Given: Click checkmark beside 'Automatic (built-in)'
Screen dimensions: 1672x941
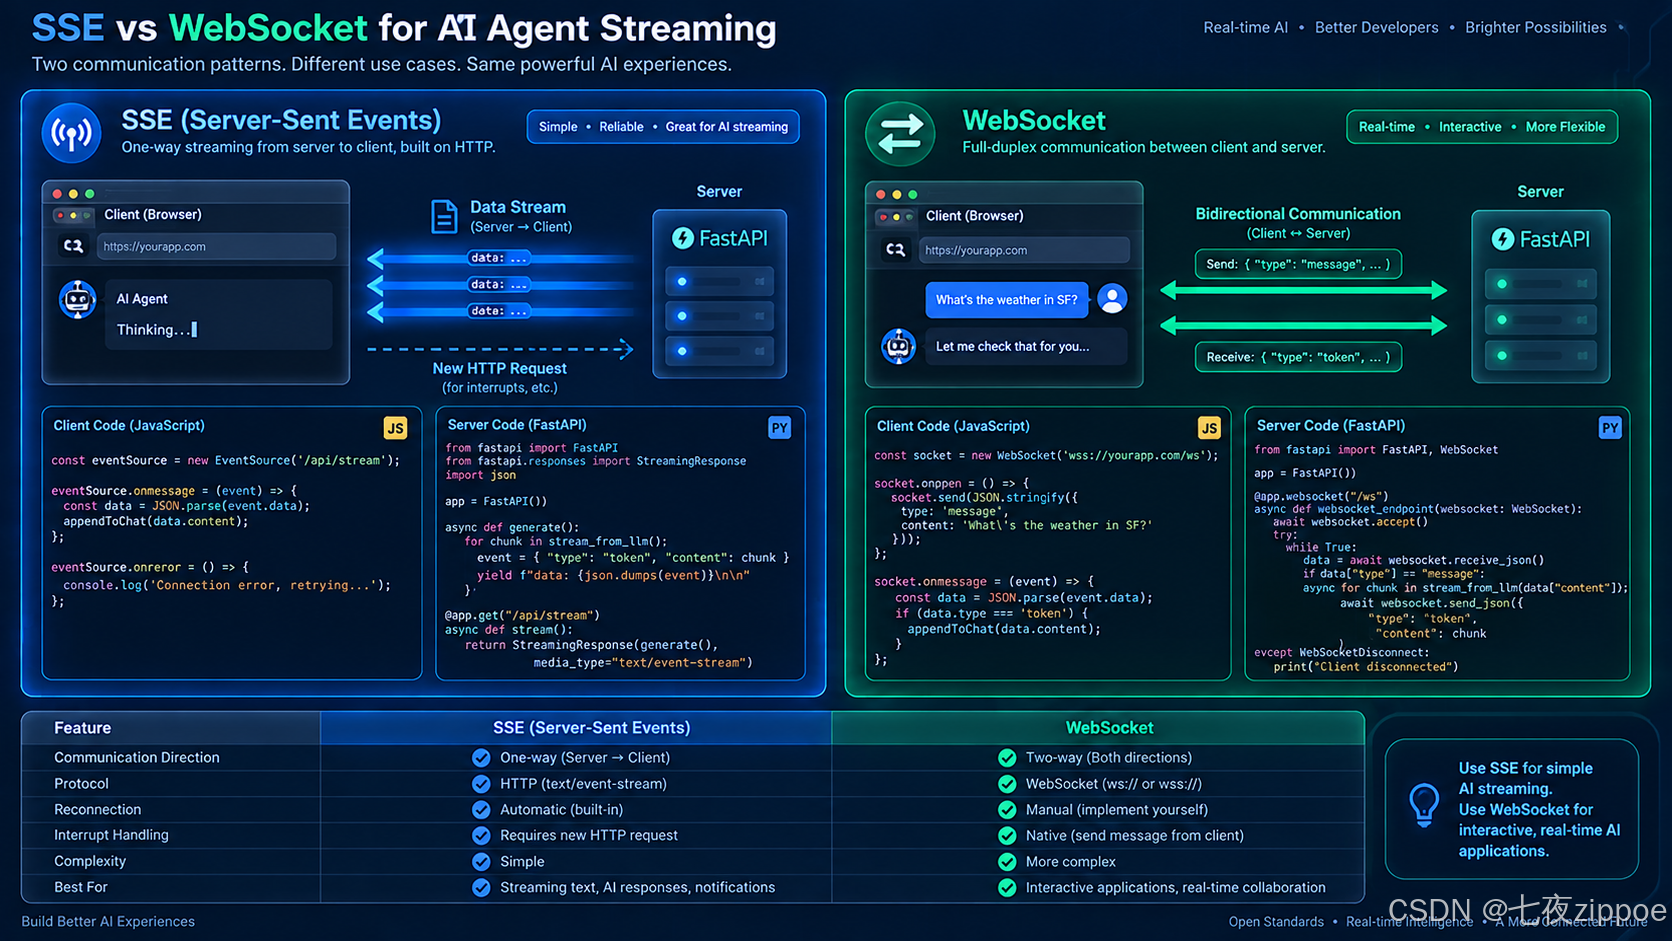Looking at the screenshot, I should [x=481, y=810].
